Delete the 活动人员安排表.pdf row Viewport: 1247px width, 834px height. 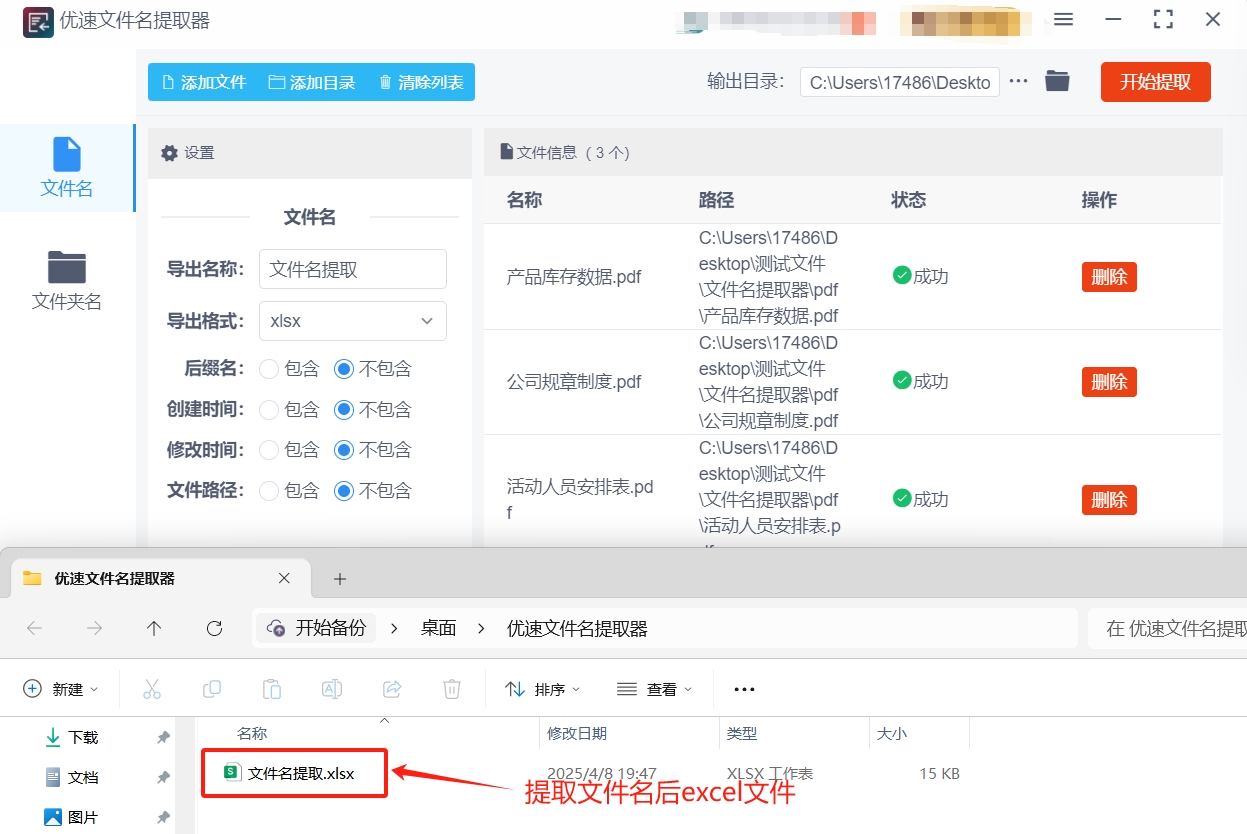point(1109,500)
